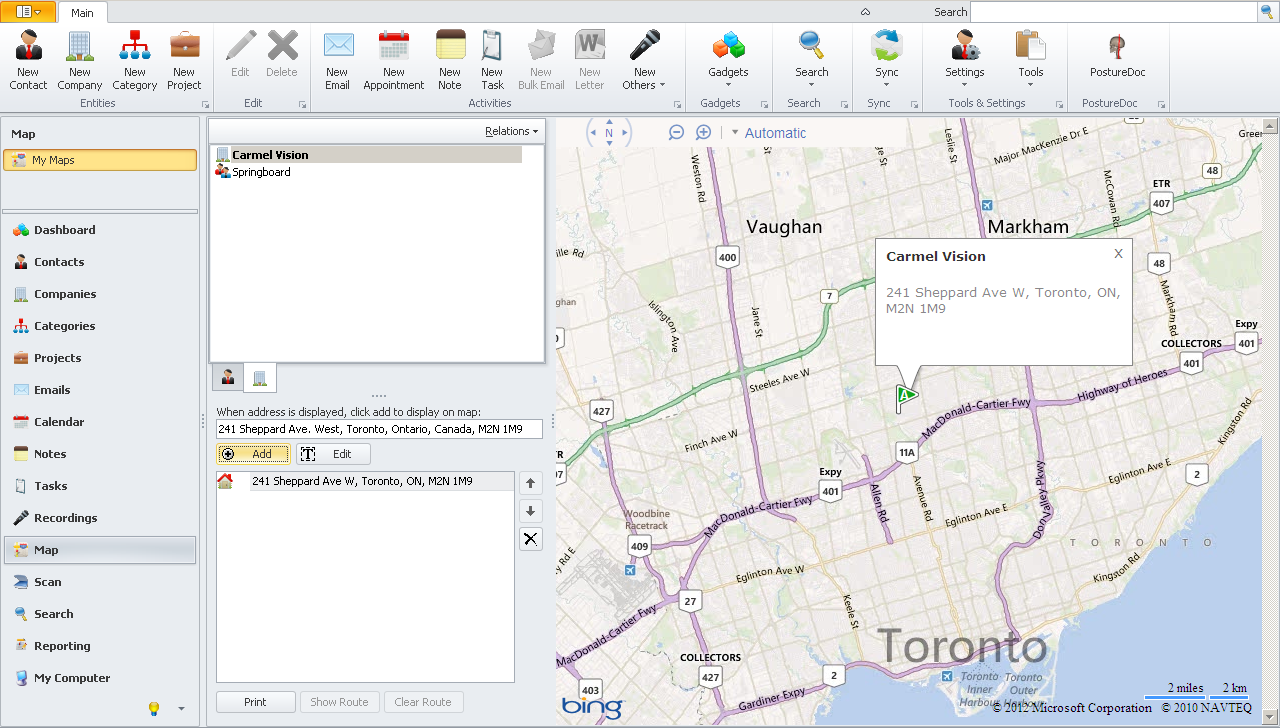This screenshot has width=1280, height=728.
Task: Zoom in on the map with the plus icon
Action: (703, 131)
